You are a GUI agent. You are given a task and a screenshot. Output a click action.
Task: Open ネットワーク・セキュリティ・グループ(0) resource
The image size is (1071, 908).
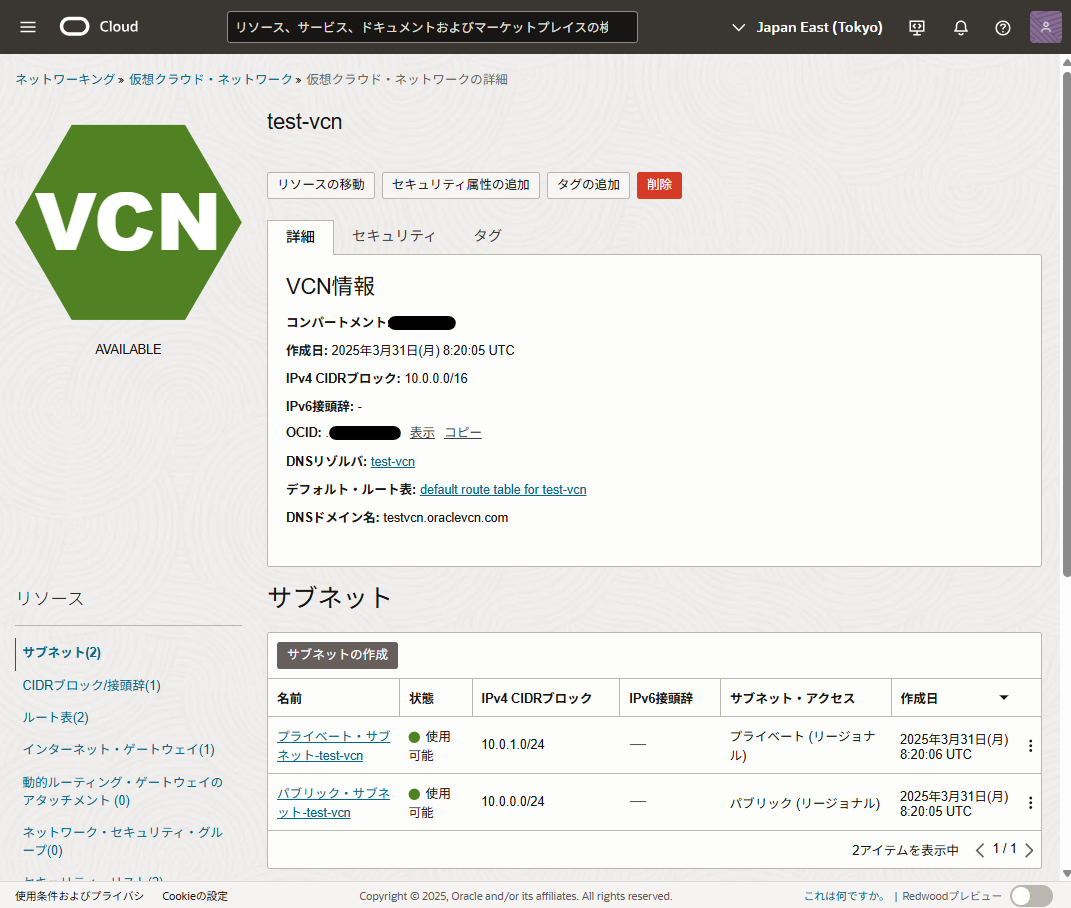[122, 841]
